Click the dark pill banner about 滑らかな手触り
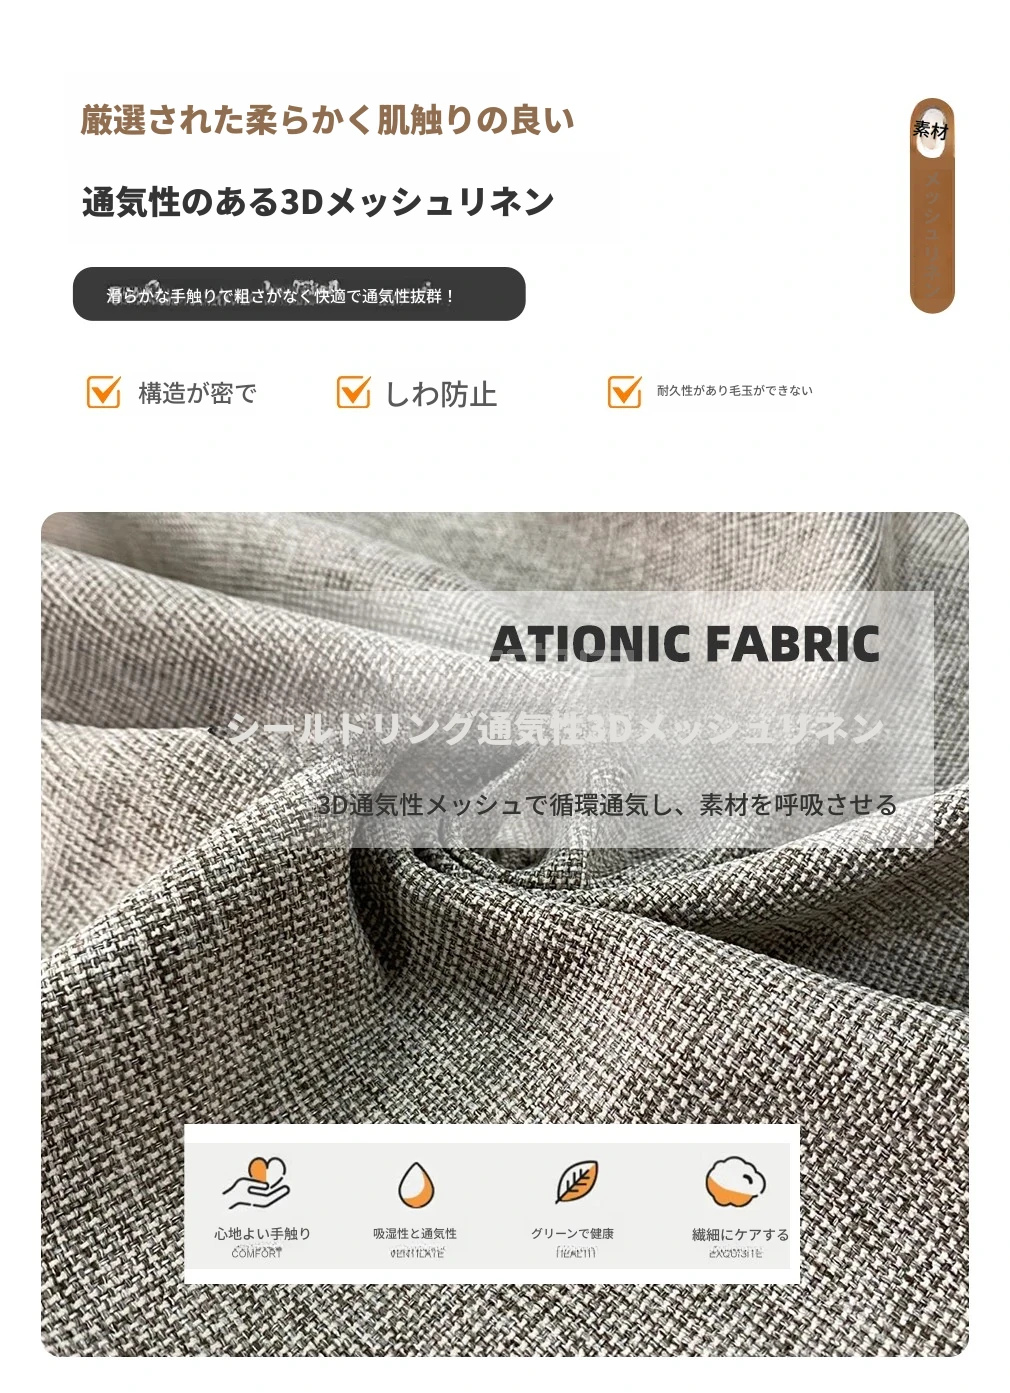The image size is (1010, 1393). coord(299,294)
